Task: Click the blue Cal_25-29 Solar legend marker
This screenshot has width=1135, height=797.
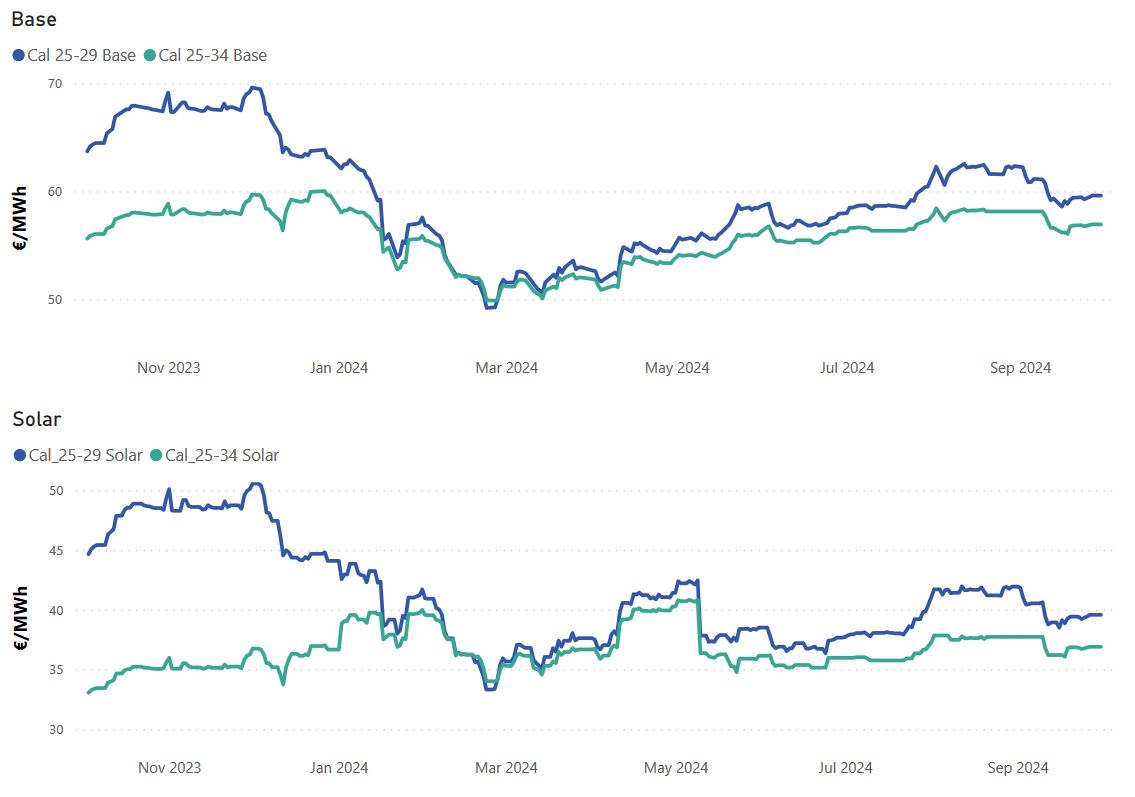Action: (x=19, y=456)
